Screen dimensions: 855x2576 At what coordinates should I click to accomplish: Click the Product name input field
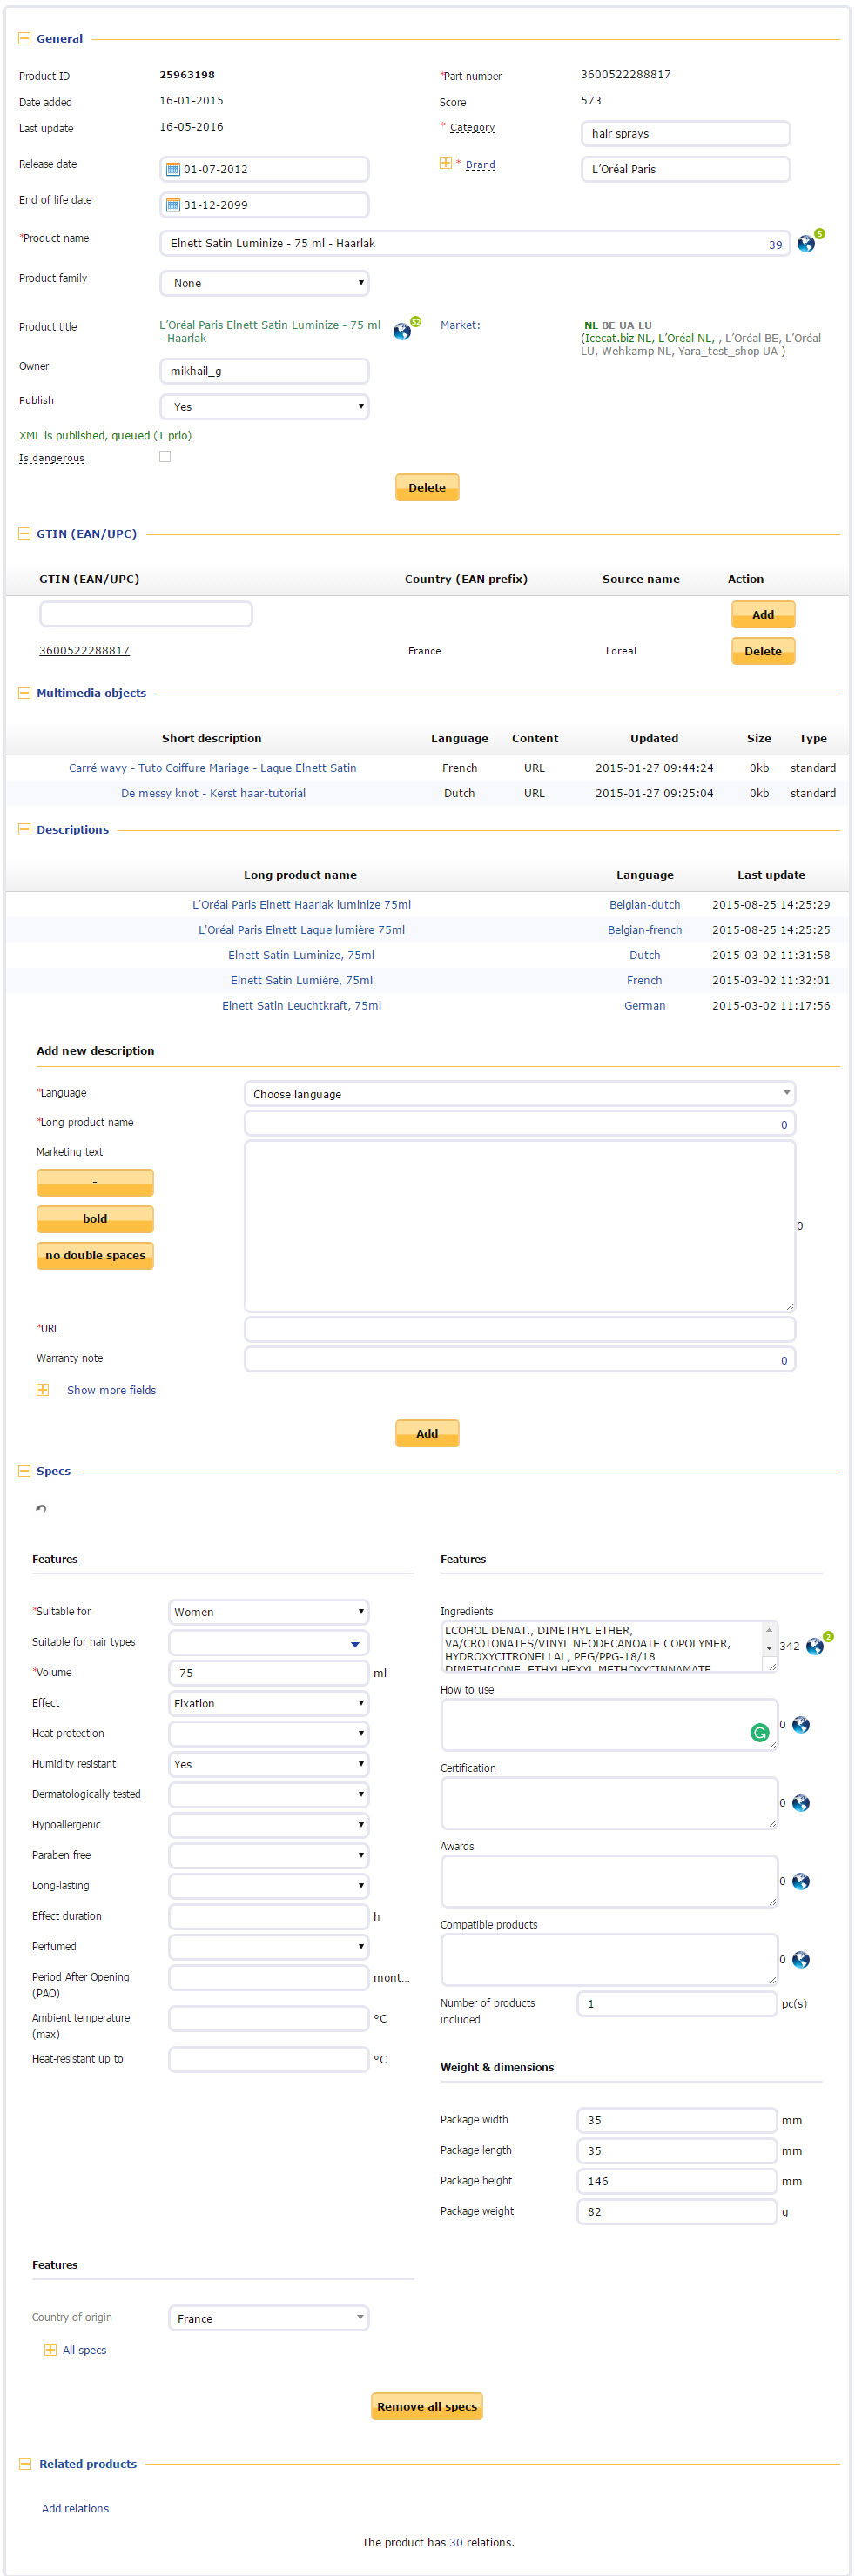coord(474,244)
